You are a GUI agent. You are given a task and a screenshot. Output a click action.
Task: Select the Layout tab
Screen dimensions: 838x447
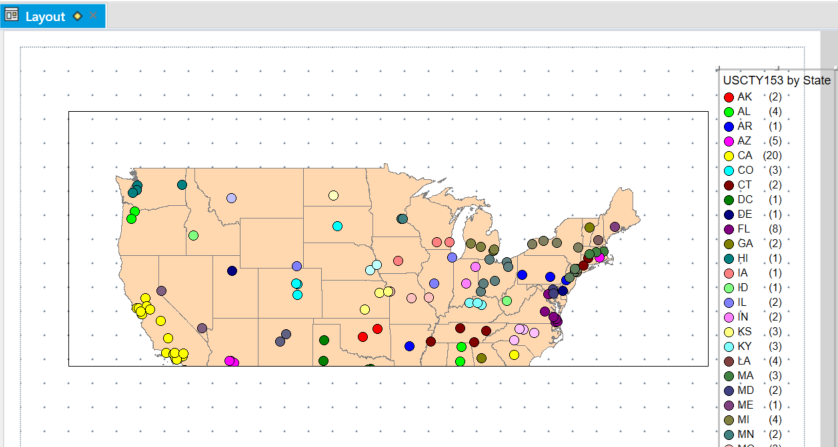pos(45,17)
